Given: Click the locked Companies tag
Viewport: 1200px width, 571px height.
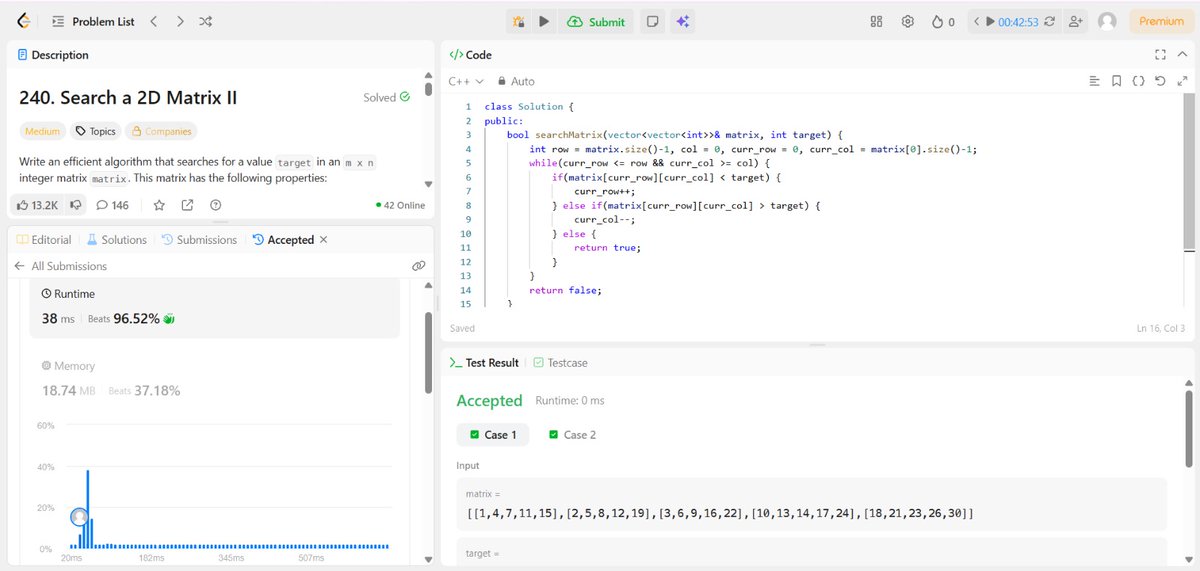Looking at the screenshot, I should 161,131.
